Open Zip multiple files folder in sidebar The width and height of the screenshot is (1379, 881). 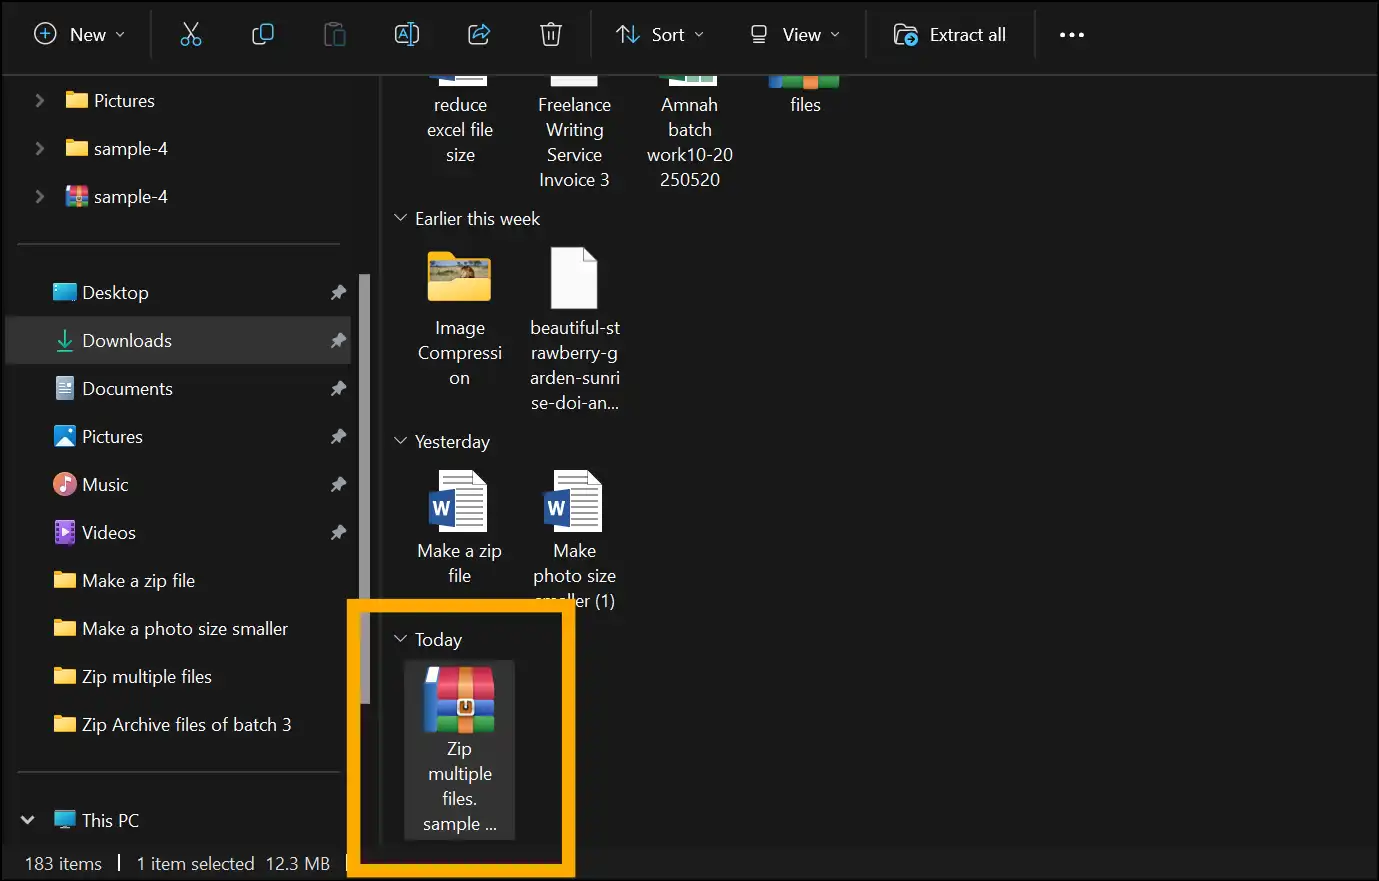tap(133, 676)
